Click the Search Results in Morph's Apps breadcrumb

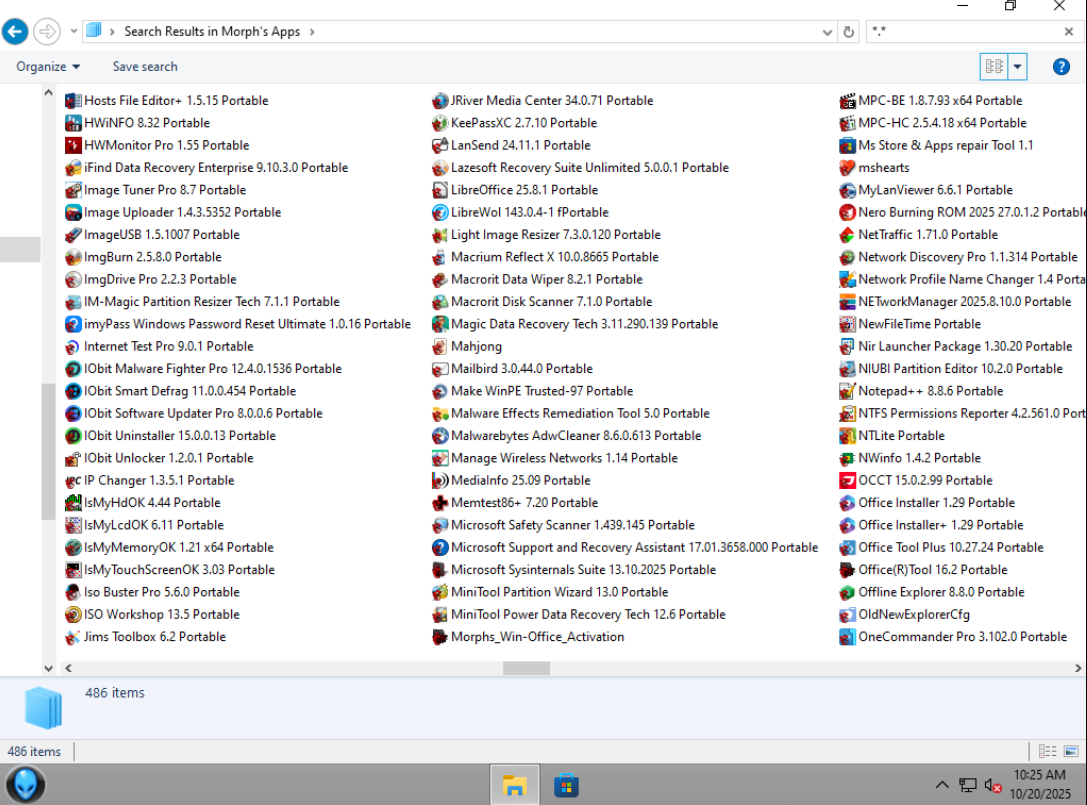click(212, 32)
